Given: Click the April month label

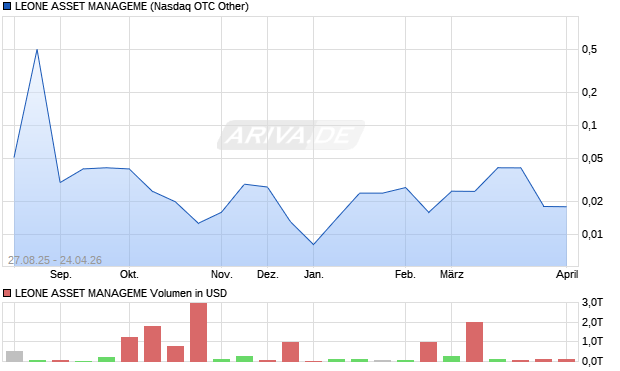Looking at the screenshot, I should pyautogui.click(x=567, y=274).
